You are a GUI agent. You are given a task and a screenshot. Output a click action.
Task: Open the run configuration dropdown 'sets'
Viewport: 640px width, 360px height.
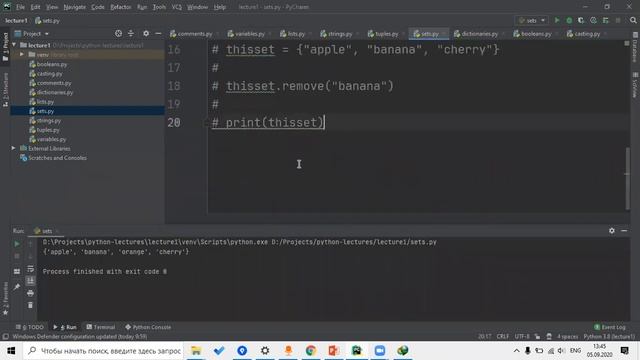(x=532, y=20)
